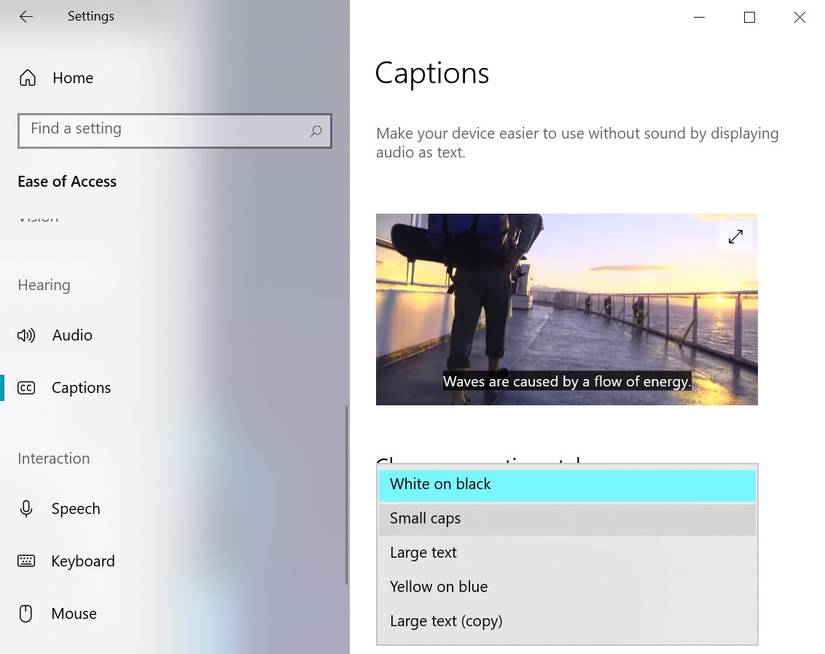Click the back arrow at top left
This screenshot has width=825, height=654.
(25, 16)
